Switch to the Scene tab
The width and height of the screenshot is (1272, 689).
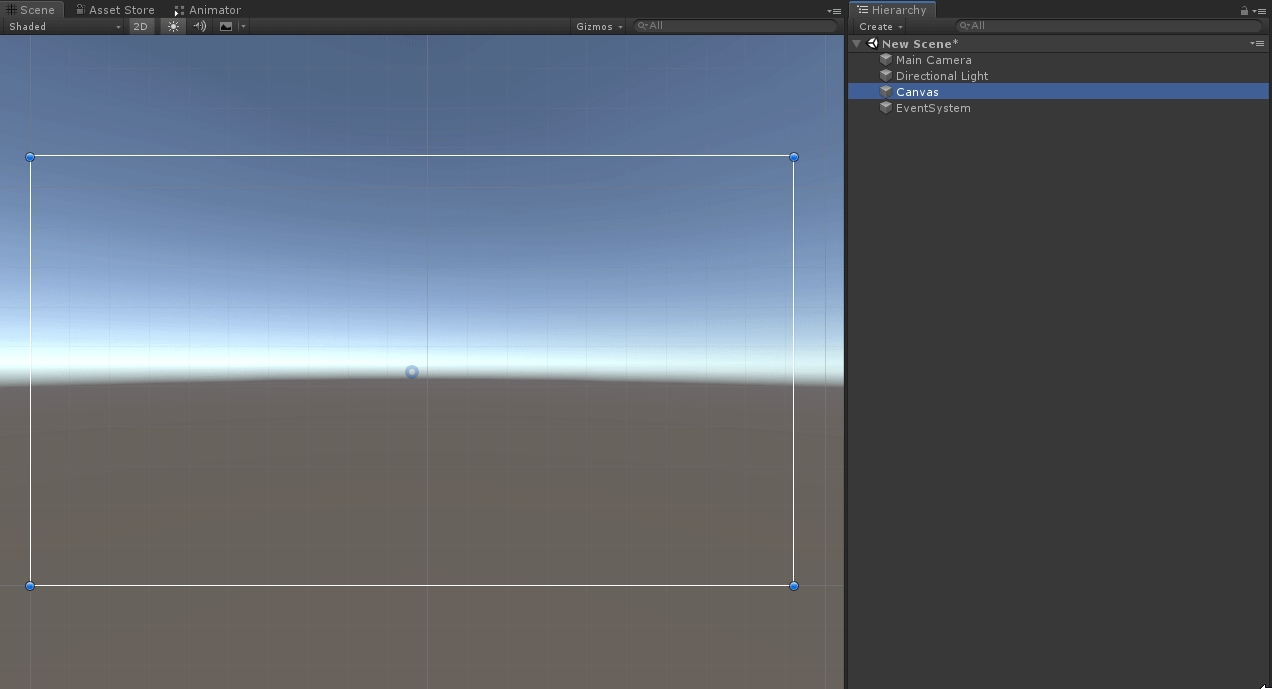click(x=32, y=10)
